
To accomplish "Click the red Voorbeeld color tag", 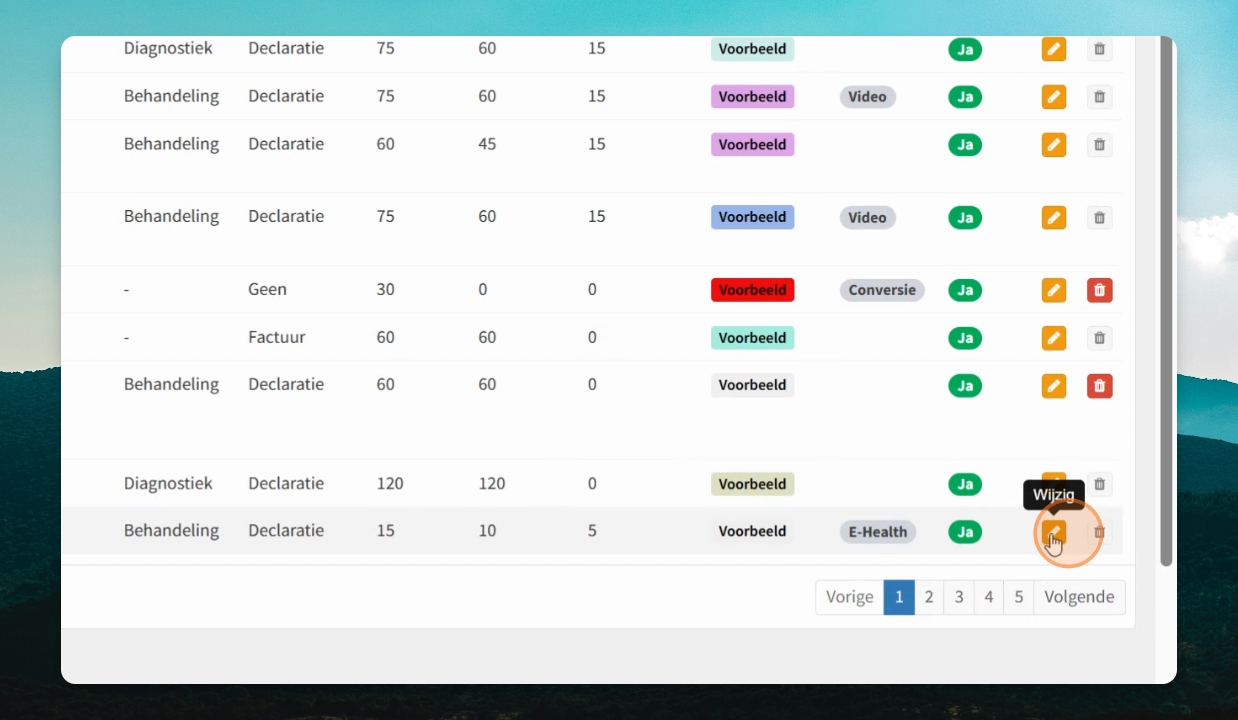I will [752, 290].
